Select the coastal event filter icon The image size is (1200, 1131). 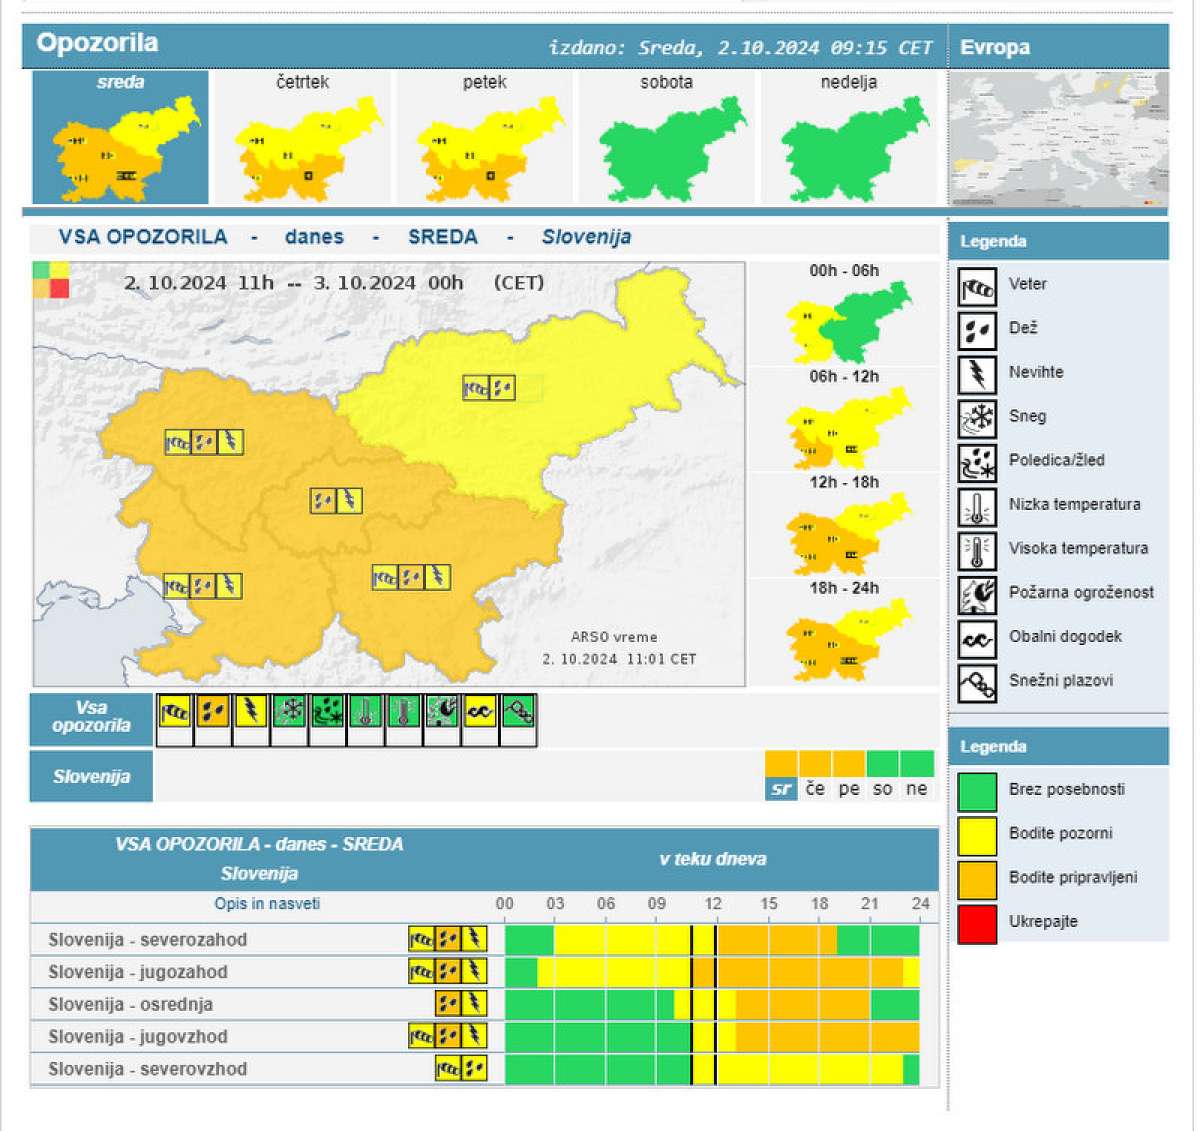[480, 712]
